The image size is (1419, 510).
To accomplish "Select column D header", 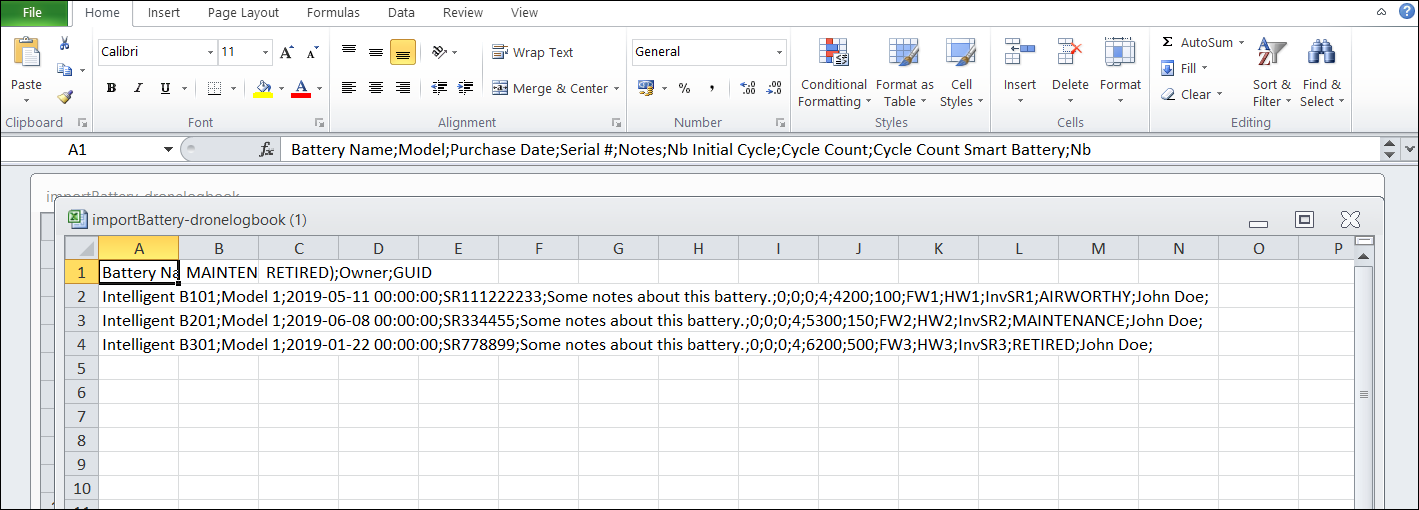I will coord(378,248).
